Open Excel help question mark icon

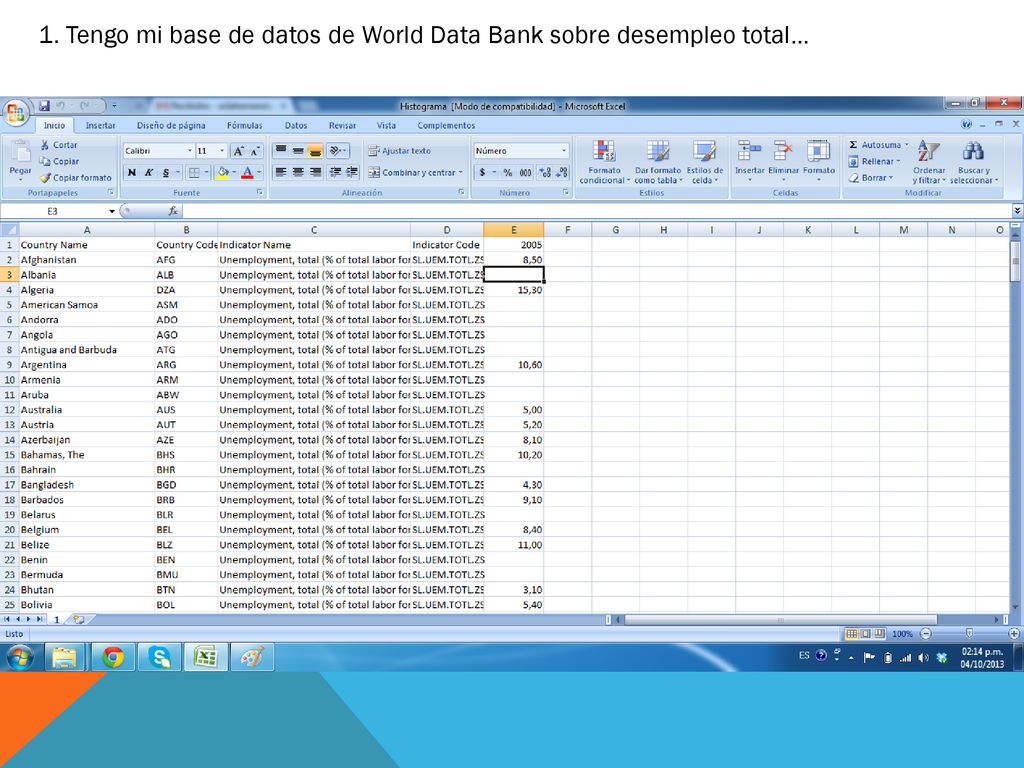coord(967,124)
